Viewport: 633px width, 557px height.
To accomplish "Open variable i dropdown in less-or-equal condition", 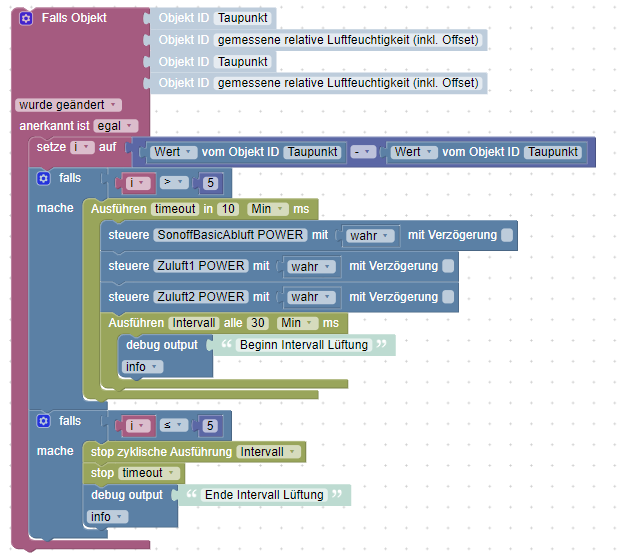I will point(137,426).
